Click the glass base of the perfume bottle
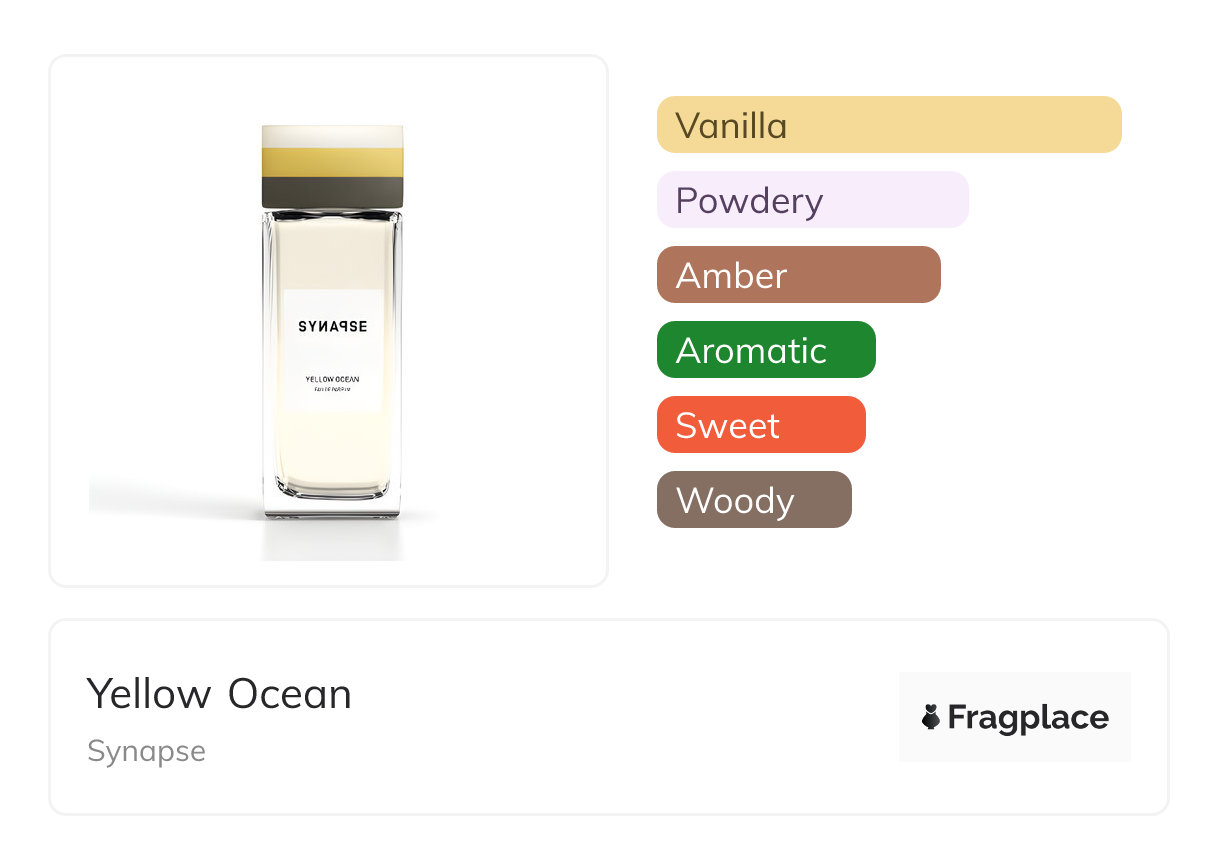Screen dimensions: 1218x864 (332, 507)
